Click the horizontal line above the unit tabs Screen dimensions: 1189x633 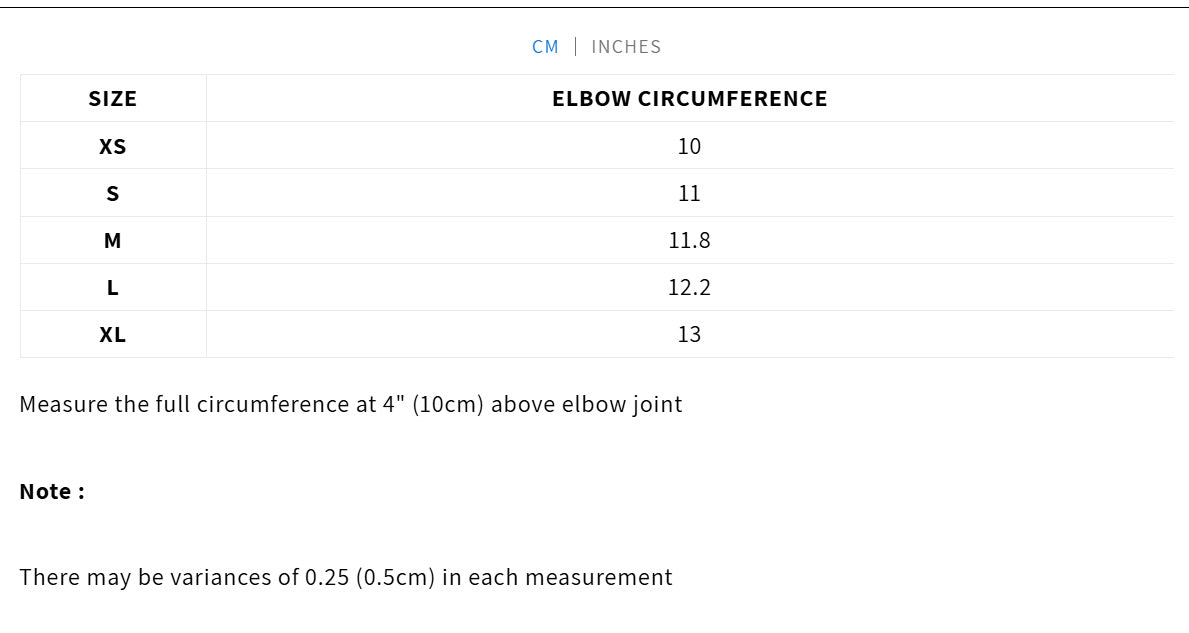(594, 8)
